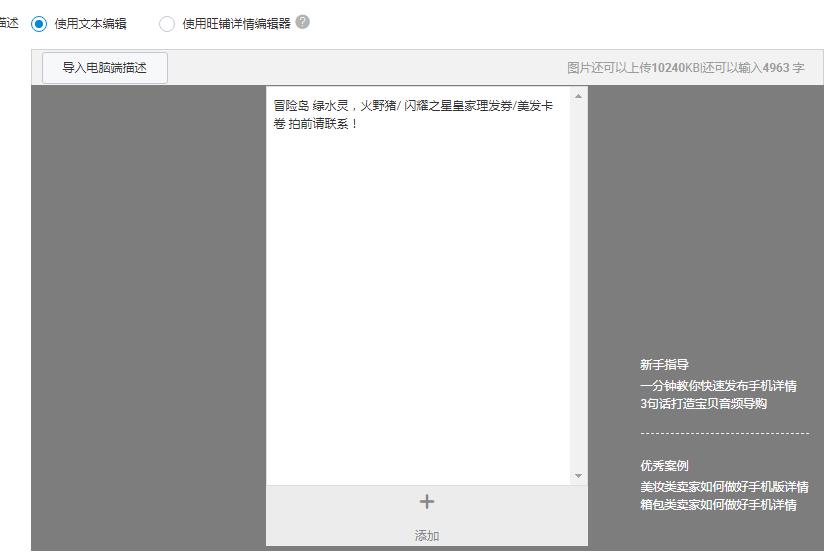This screenshot has width=834, height=559.
Task: Click the text 冒险岛 绿水灵 in description
Action: coord(311,106)
